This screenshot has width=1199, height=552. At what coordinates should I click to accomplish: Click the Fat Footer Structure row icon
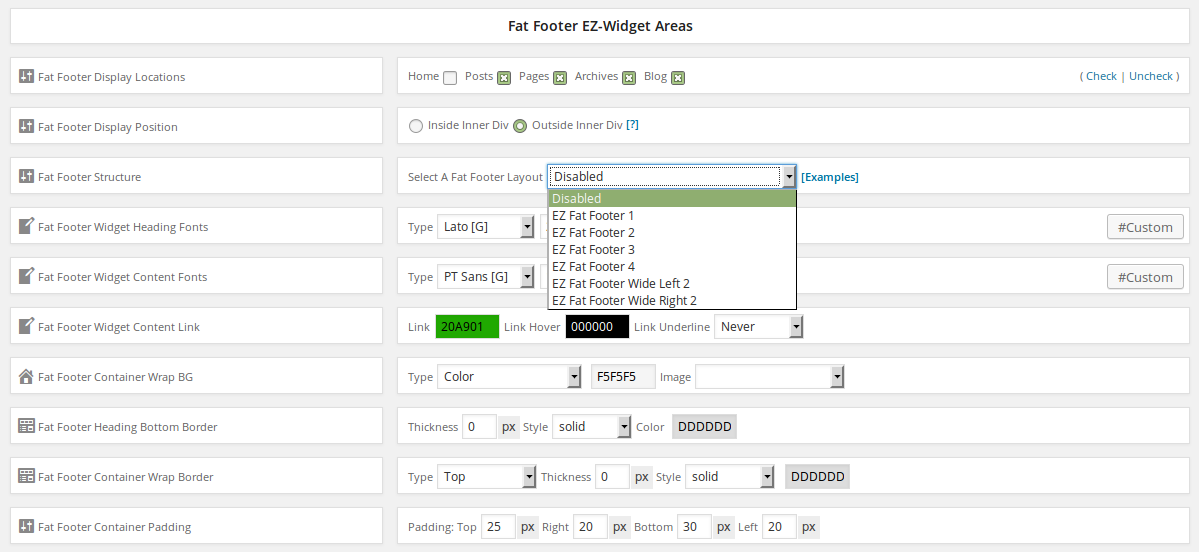(26, 176)
